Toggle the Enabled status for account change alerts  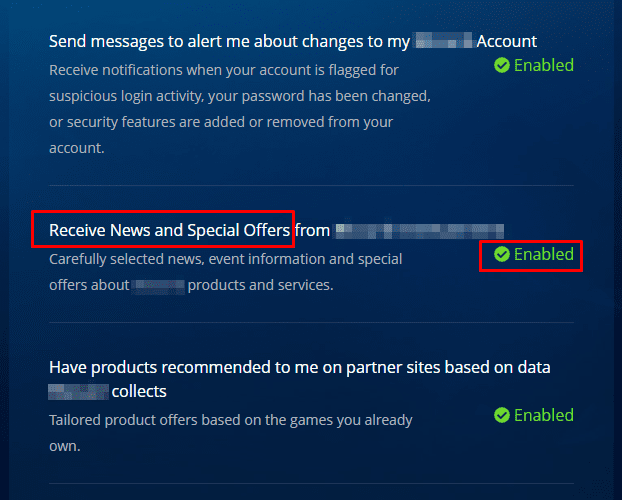click(534, 65)
